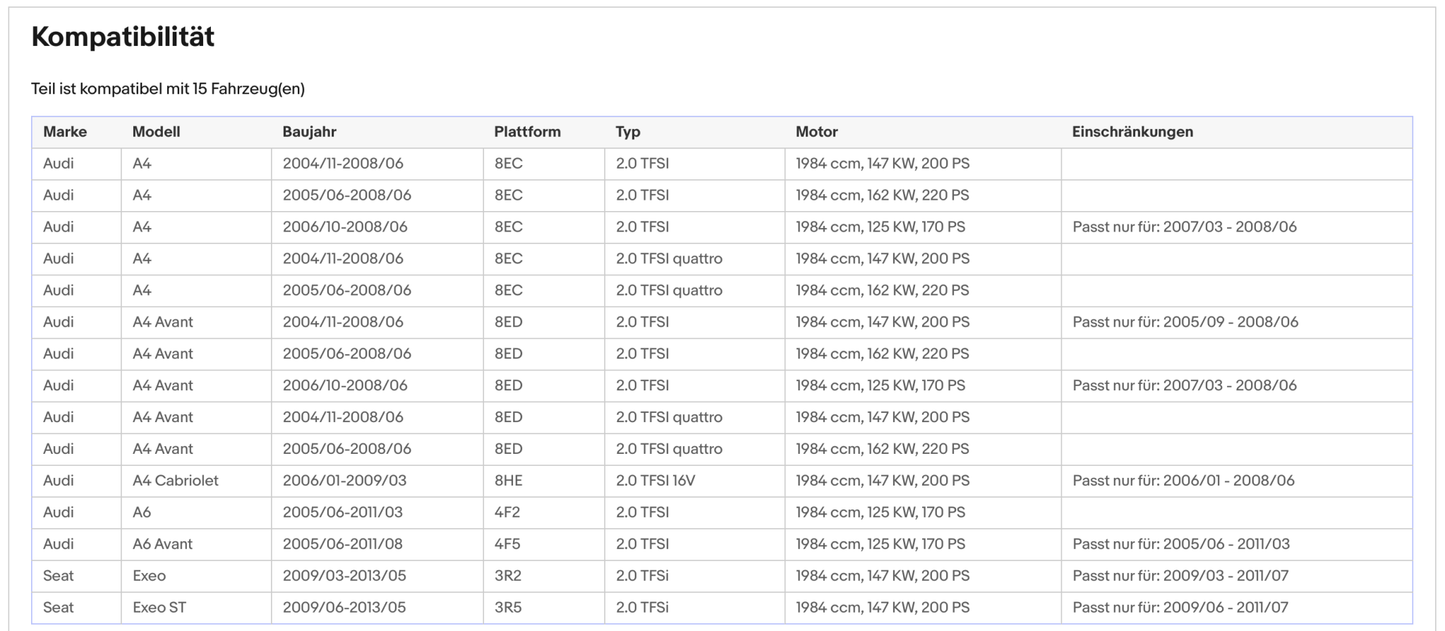Select the 2.0 TFSI 16V type cell
Viewport: 1445px width, 631px height.
pyautogui.click(x=655, y=481)
